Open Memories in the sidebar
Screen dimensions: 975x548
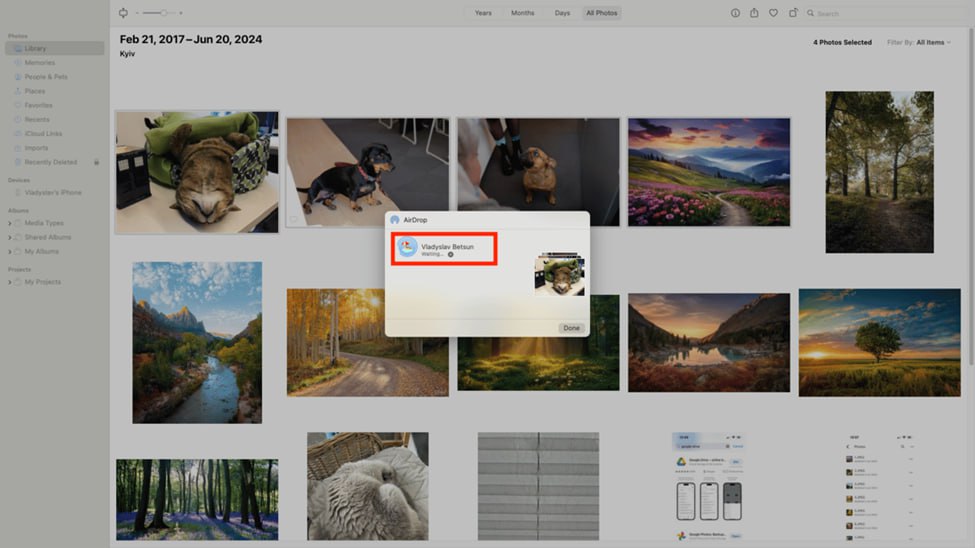pyautogui.click(x=40, y=63)
